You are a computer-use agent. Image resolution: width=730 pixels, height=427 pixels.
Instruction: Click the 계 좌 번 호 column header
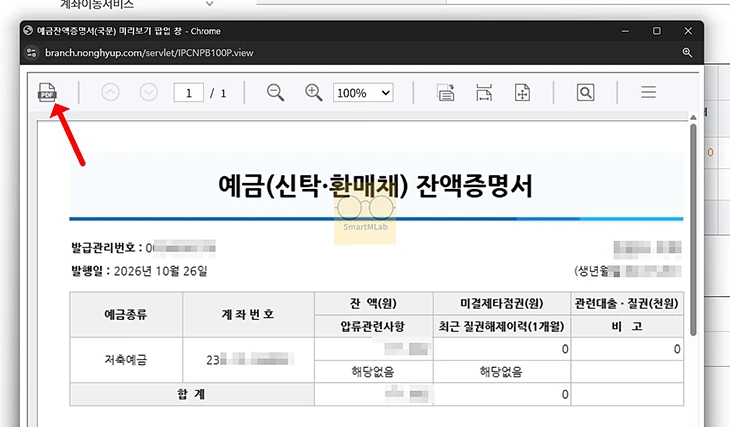248,314
